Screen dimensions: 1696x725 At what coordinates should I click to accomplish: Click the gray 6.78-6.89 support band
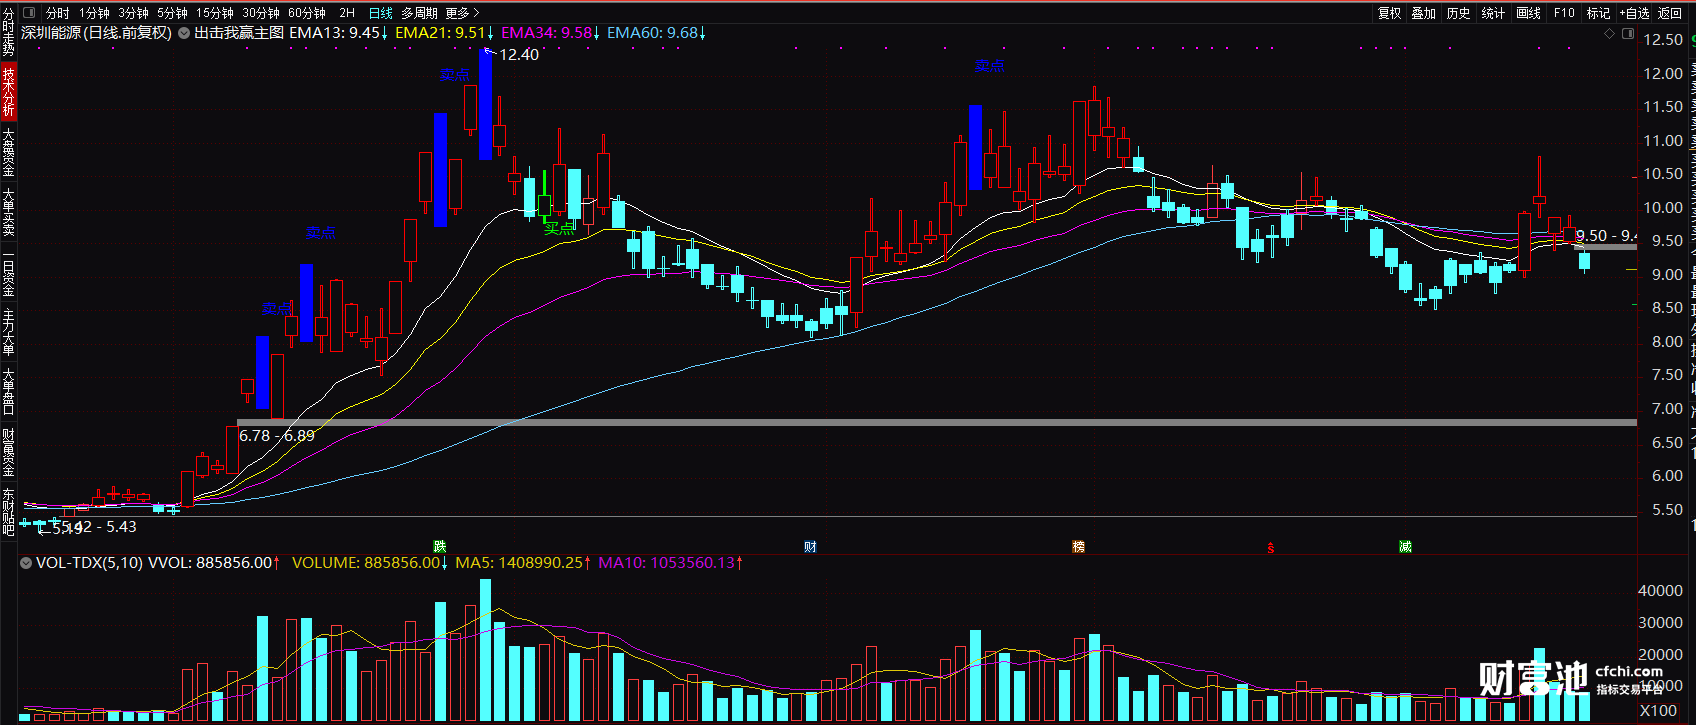pyautogui.click(x=936, y=422)
